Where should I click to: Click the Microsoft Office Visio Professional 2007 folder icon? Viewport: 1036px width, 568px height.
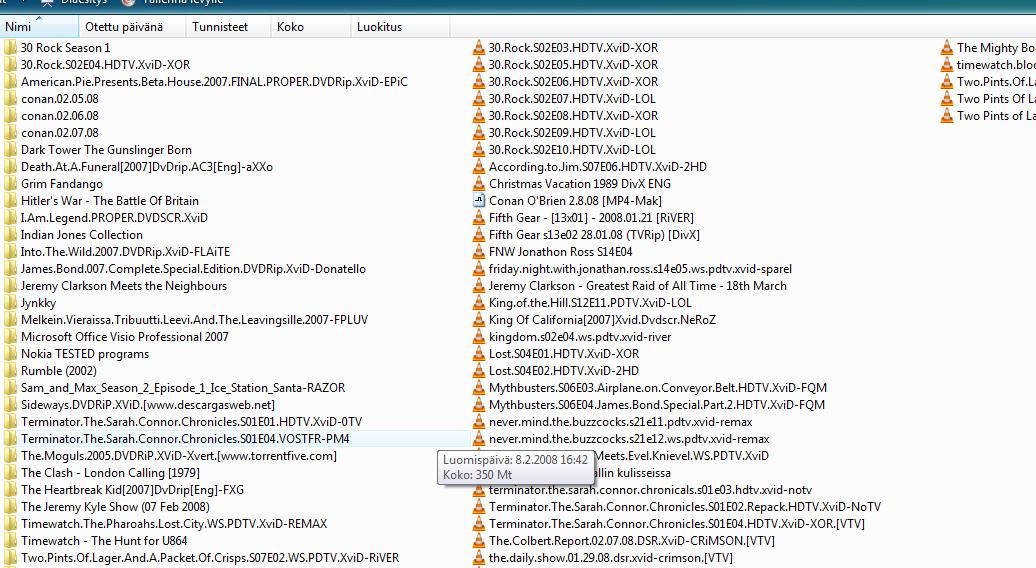tap(10, 336)
